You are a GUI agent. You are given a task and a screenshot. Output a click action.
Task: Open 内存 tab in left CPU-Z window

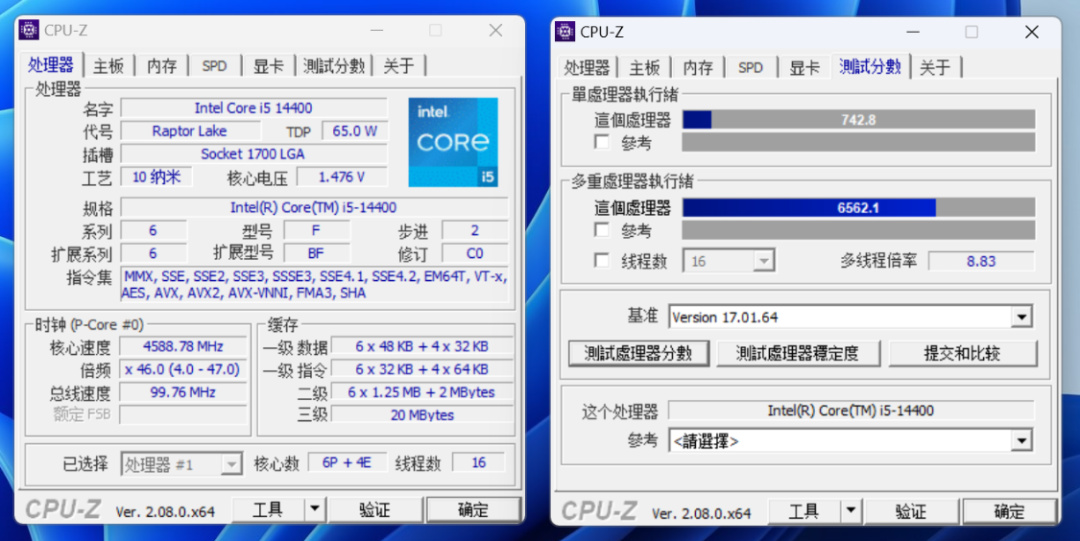coord(161,66)
